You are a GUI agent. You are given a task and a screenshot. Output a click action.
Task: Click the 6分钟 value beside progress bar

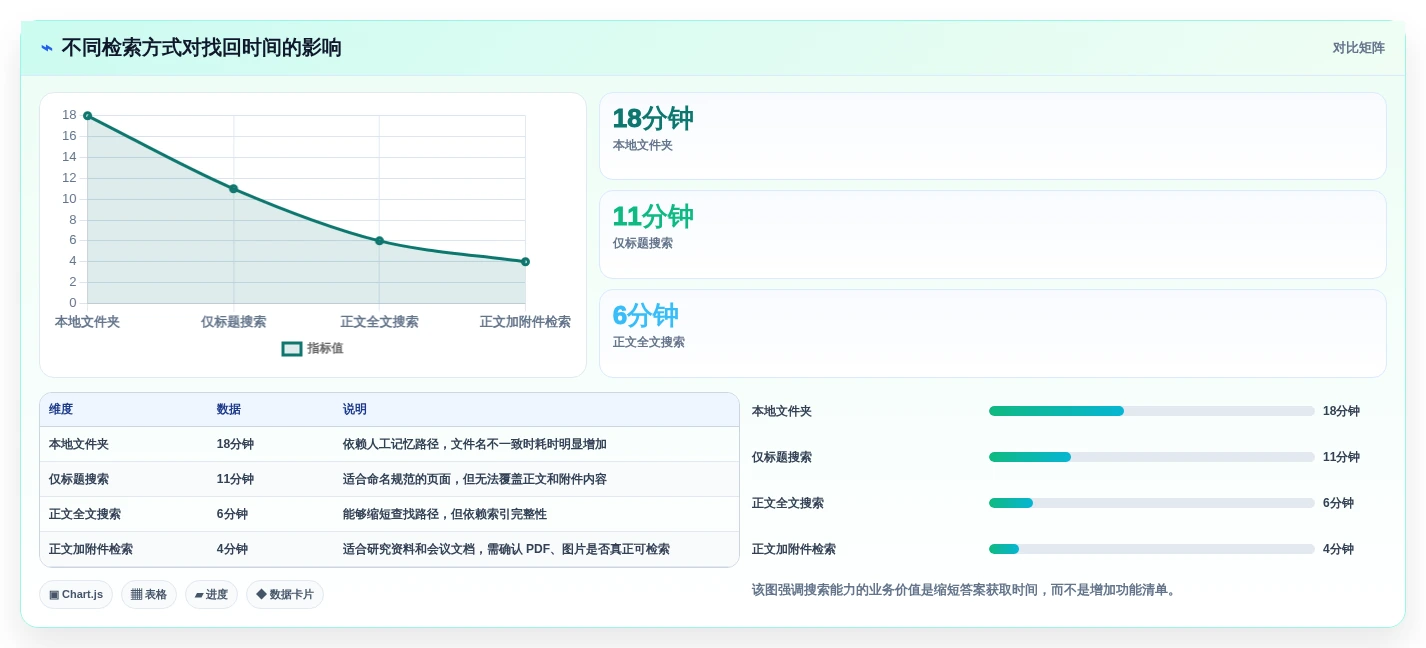(1338, 503)
